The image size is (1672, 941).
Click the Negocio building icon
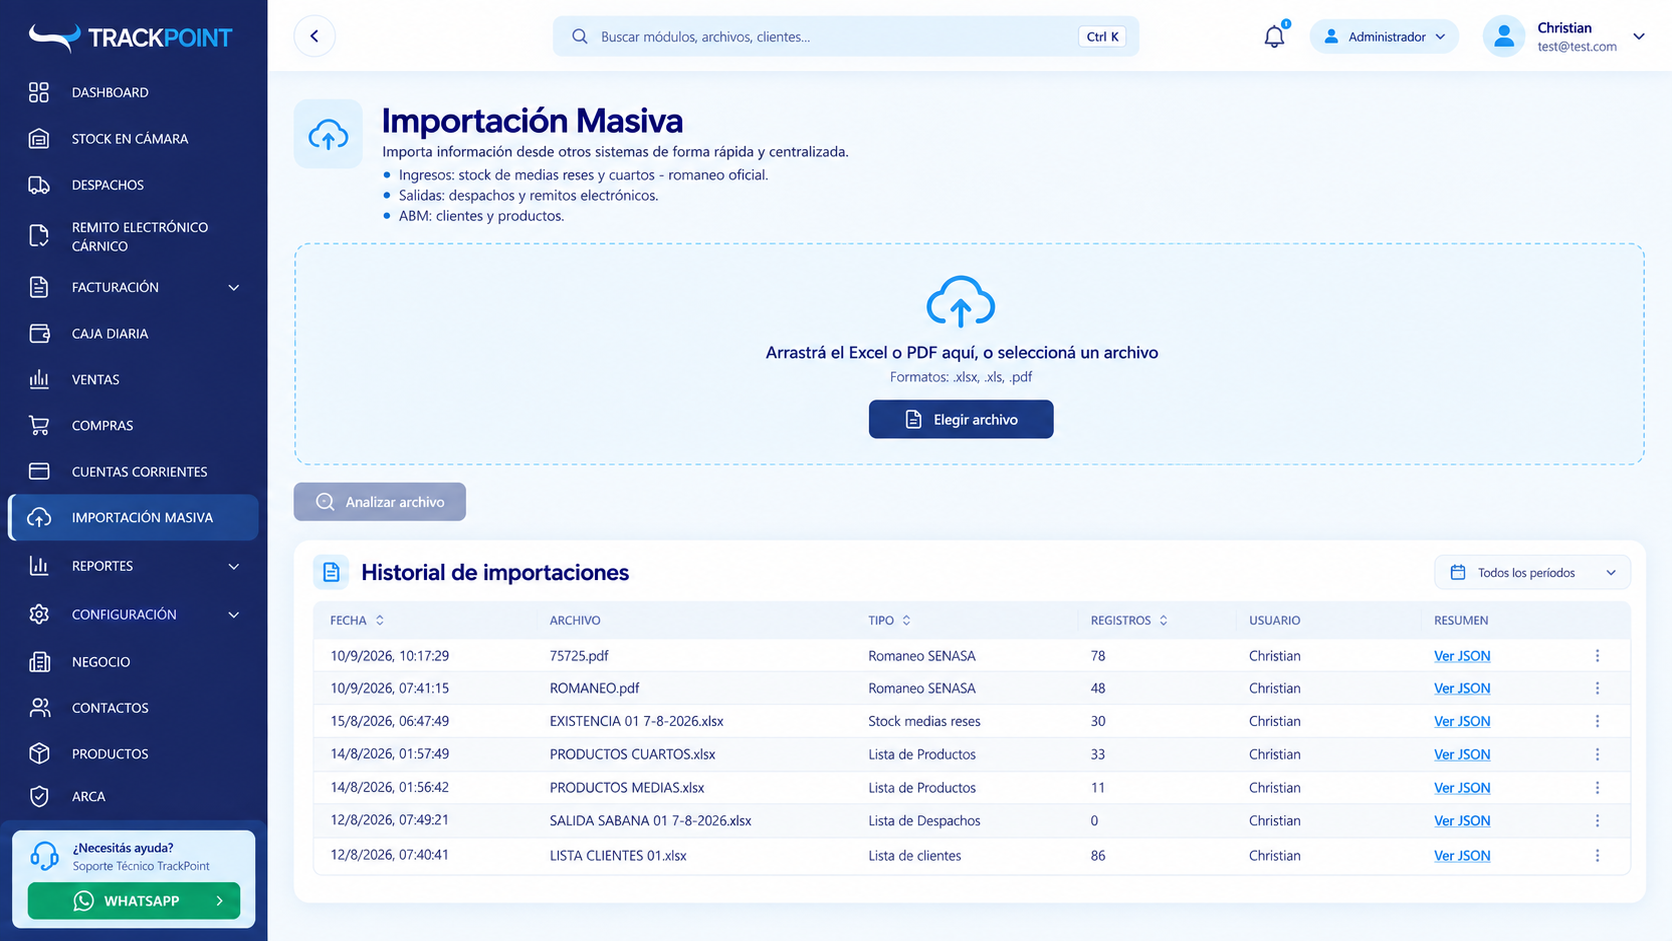click(x=39, y=661)
